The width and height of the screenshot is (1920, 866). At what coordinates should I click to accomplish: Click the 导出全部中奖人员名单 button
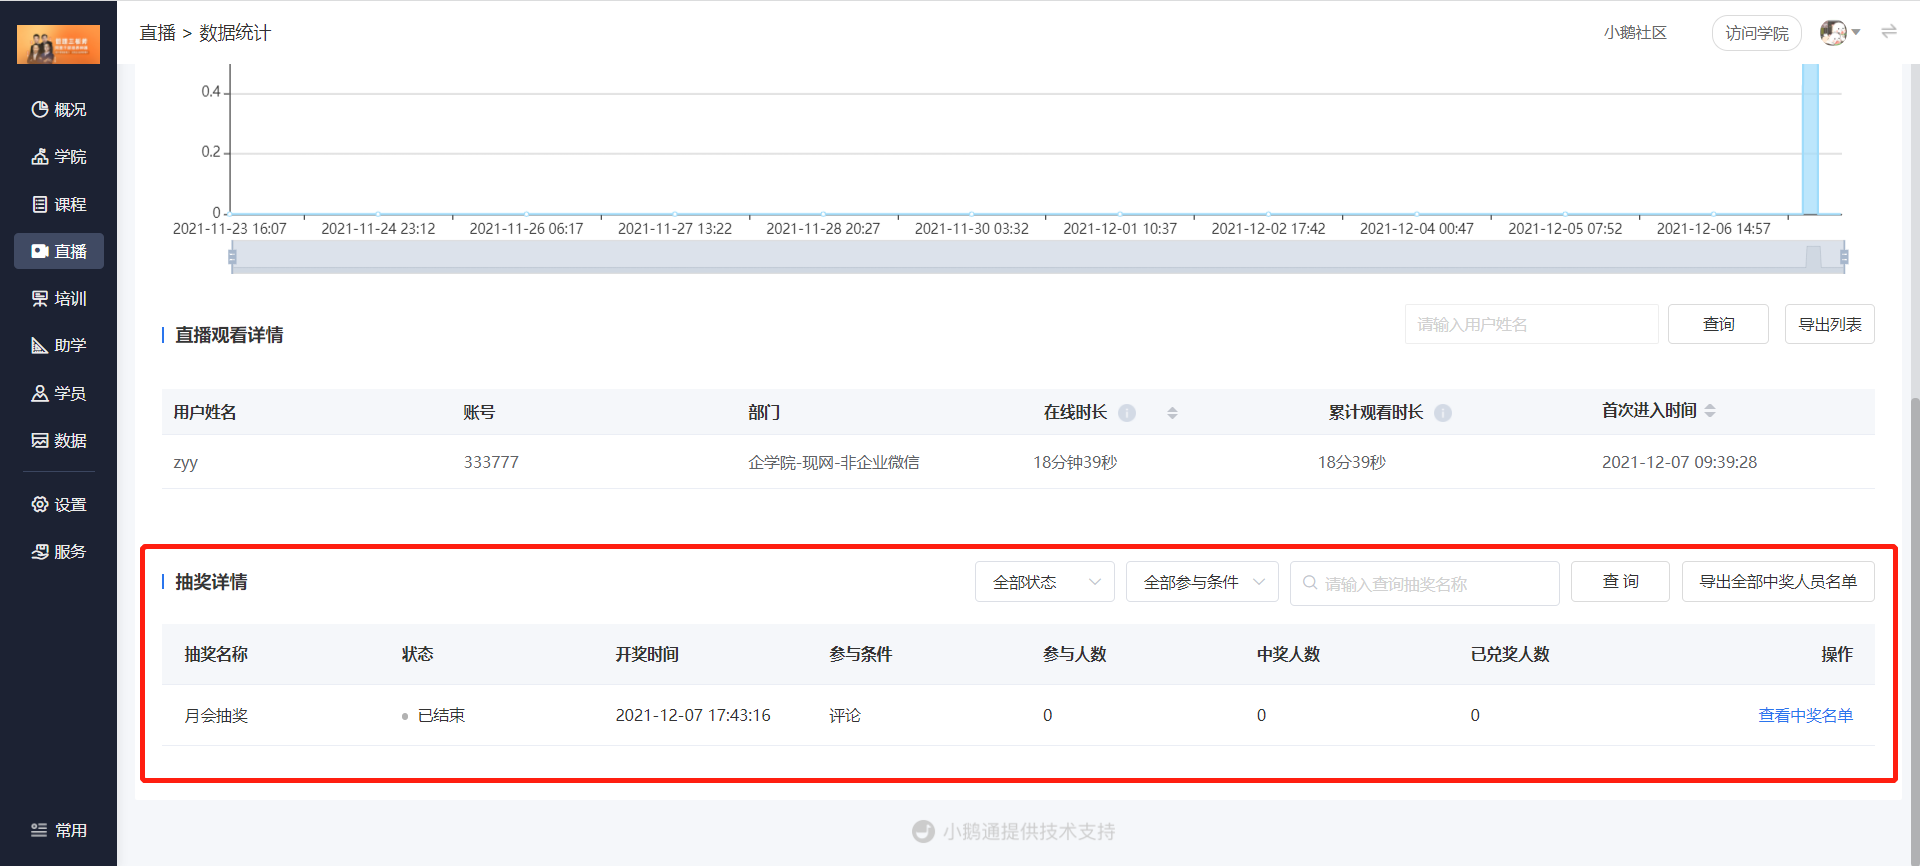click(1778, 581)
